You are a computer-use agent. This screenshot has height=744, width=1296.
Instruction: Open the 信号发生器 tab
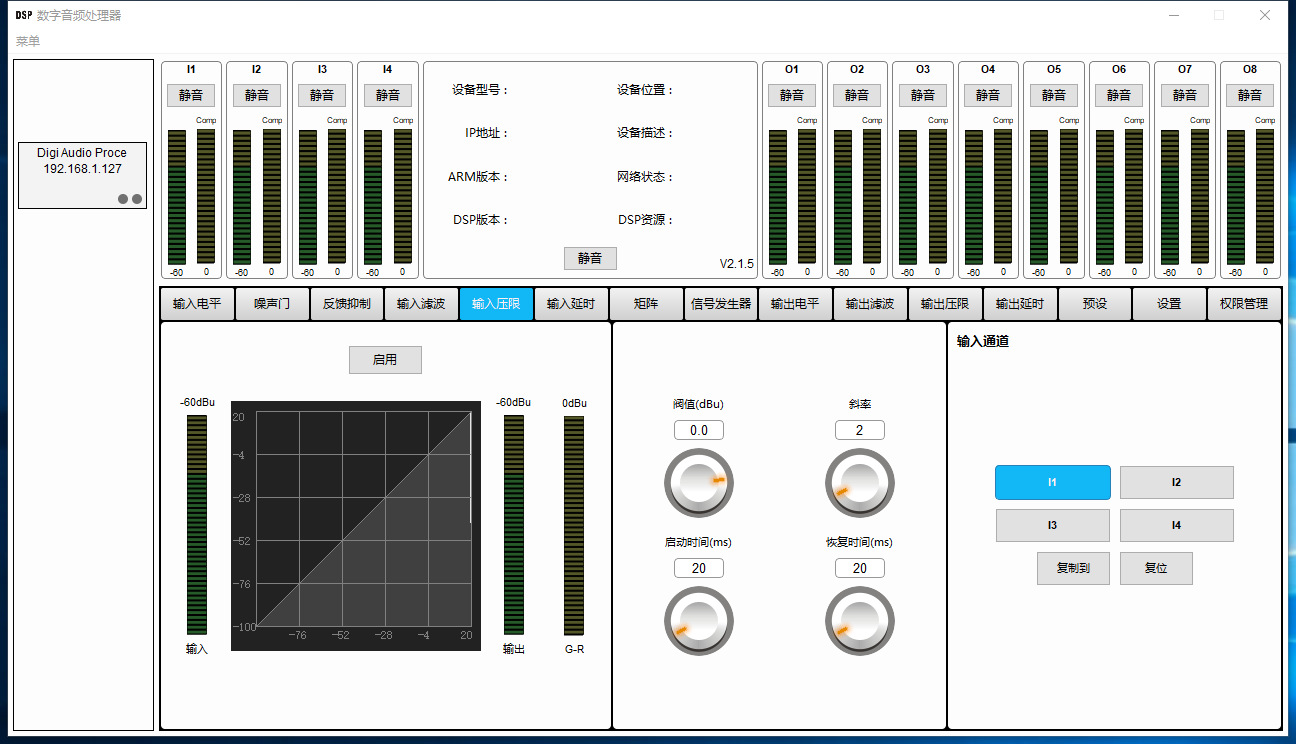pyautogui.click(x=720, y=304)
